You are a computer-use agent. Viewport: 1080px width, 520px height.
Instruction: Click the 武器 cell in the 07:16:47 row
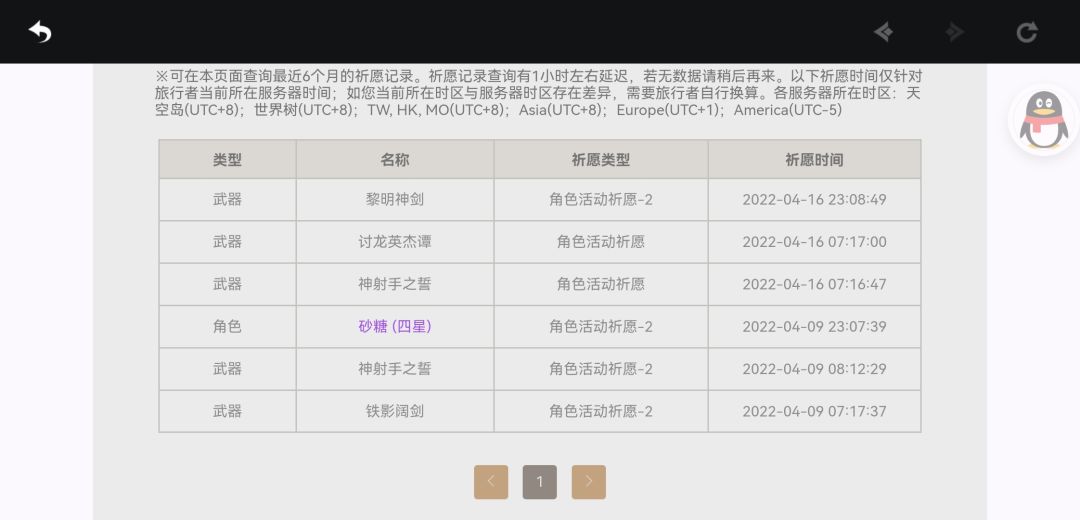pyautogui.click(x=227, y=284)
